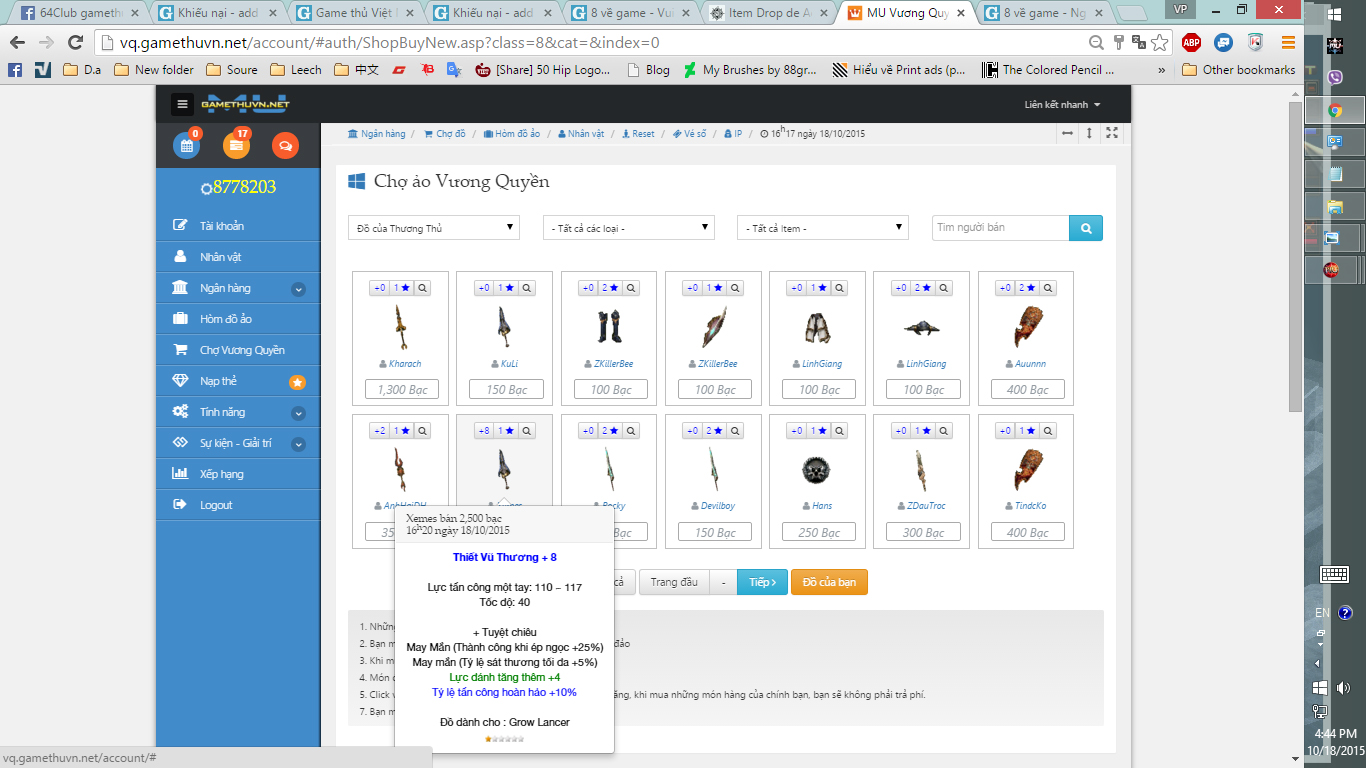The width and height of the screenshot is (1366, 768).
Task: Open the orange card icon with badge 17
Action: point(236,145)
